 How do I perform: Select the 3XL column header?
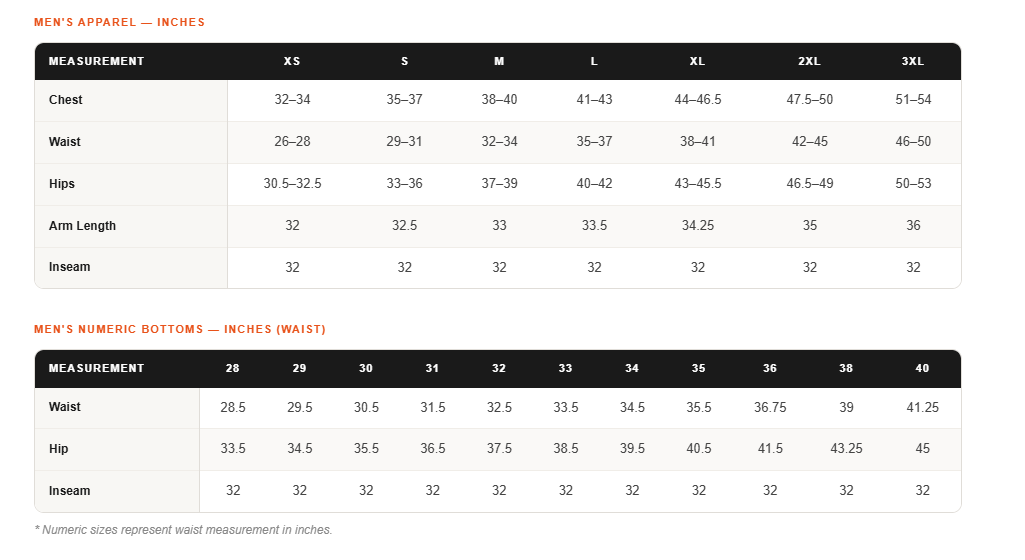click(913, 61)
